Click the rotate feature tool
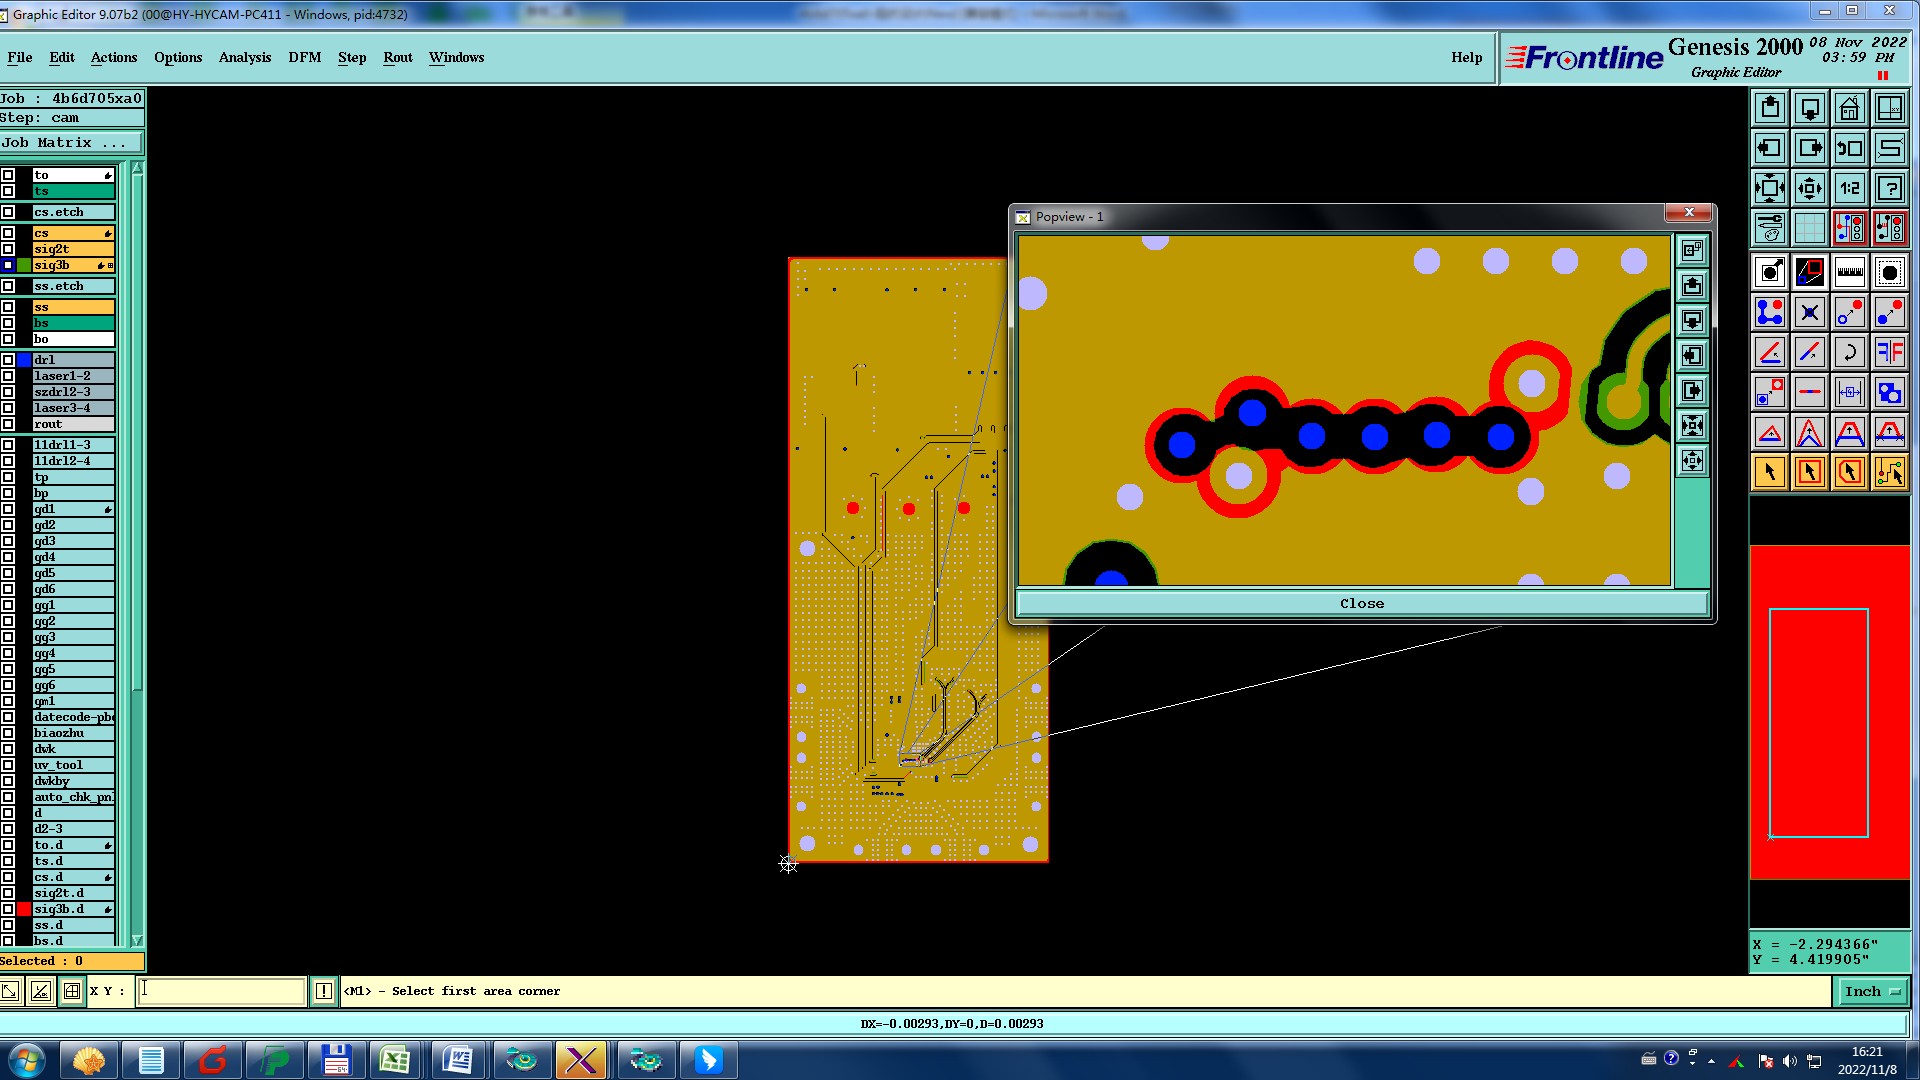1920x1080 pixels. click(1849, 352)
